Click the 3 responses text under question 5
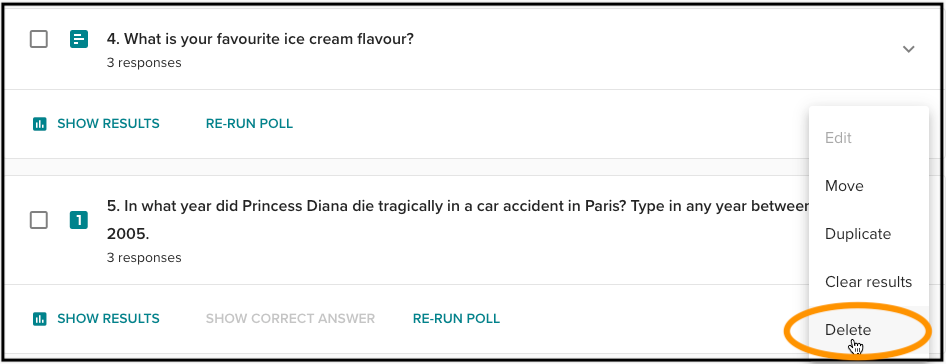946x364 pixels. [x=144, y=258]
